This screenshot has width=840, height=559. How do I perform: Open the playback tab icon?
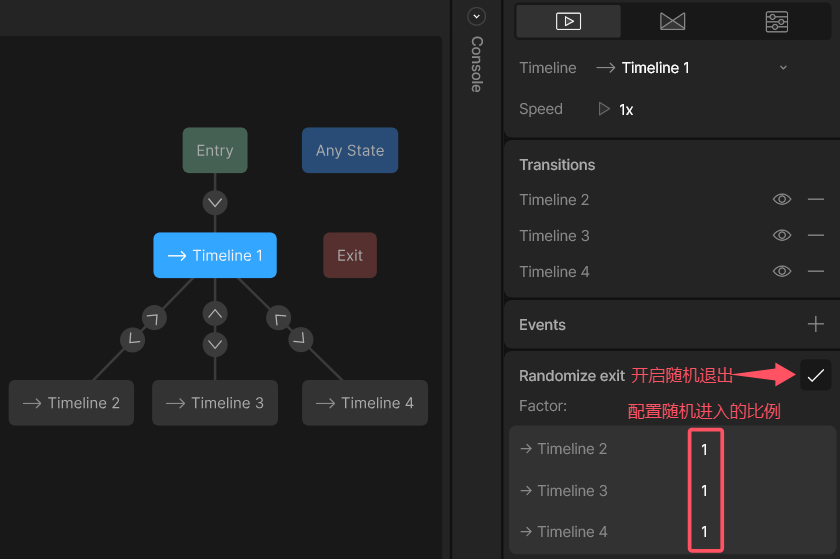[568, 21]
